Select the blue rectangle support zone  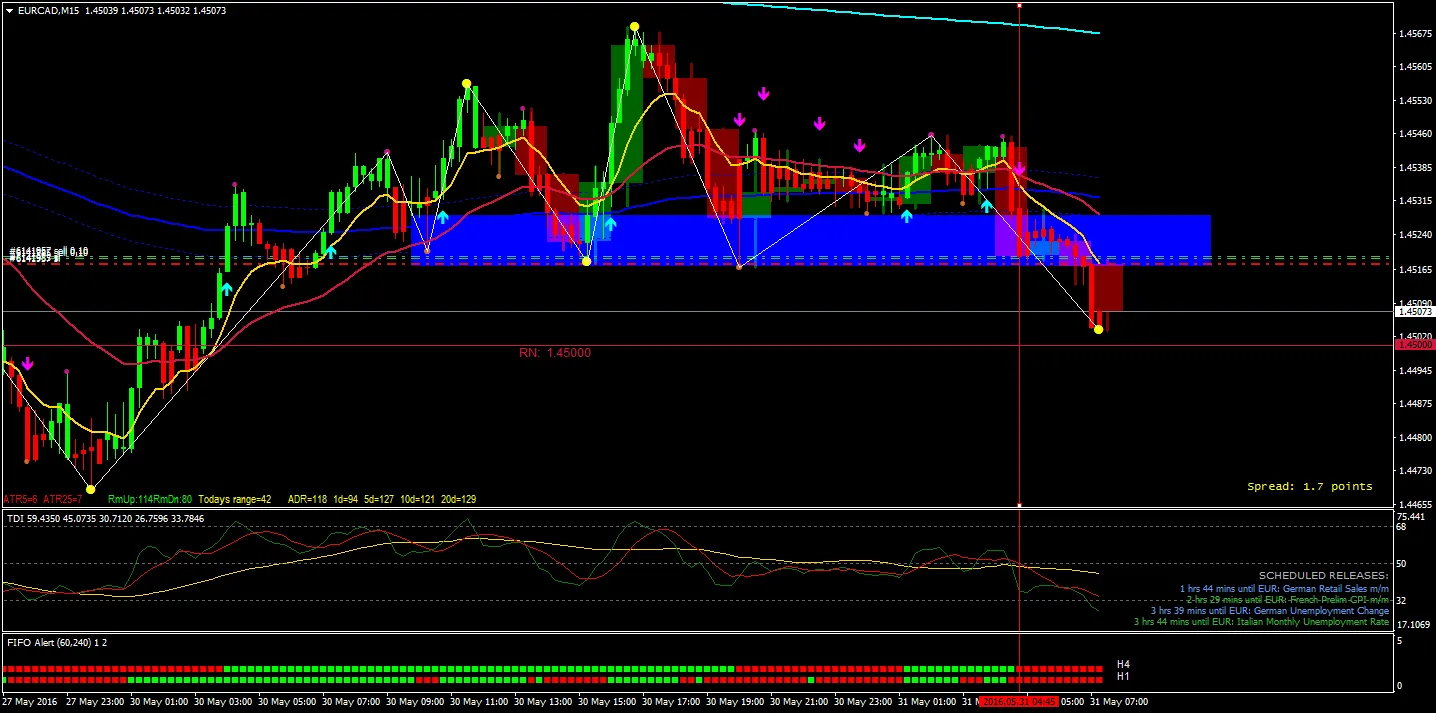pyautogui.click(x=811, y=239)
